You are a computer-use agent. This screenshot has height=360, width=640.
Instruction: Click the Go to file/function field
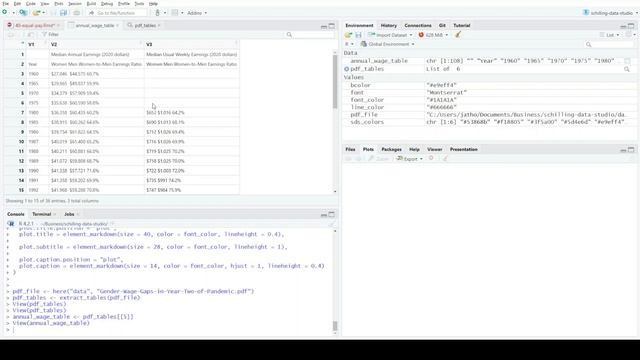(x=116, y=13)
